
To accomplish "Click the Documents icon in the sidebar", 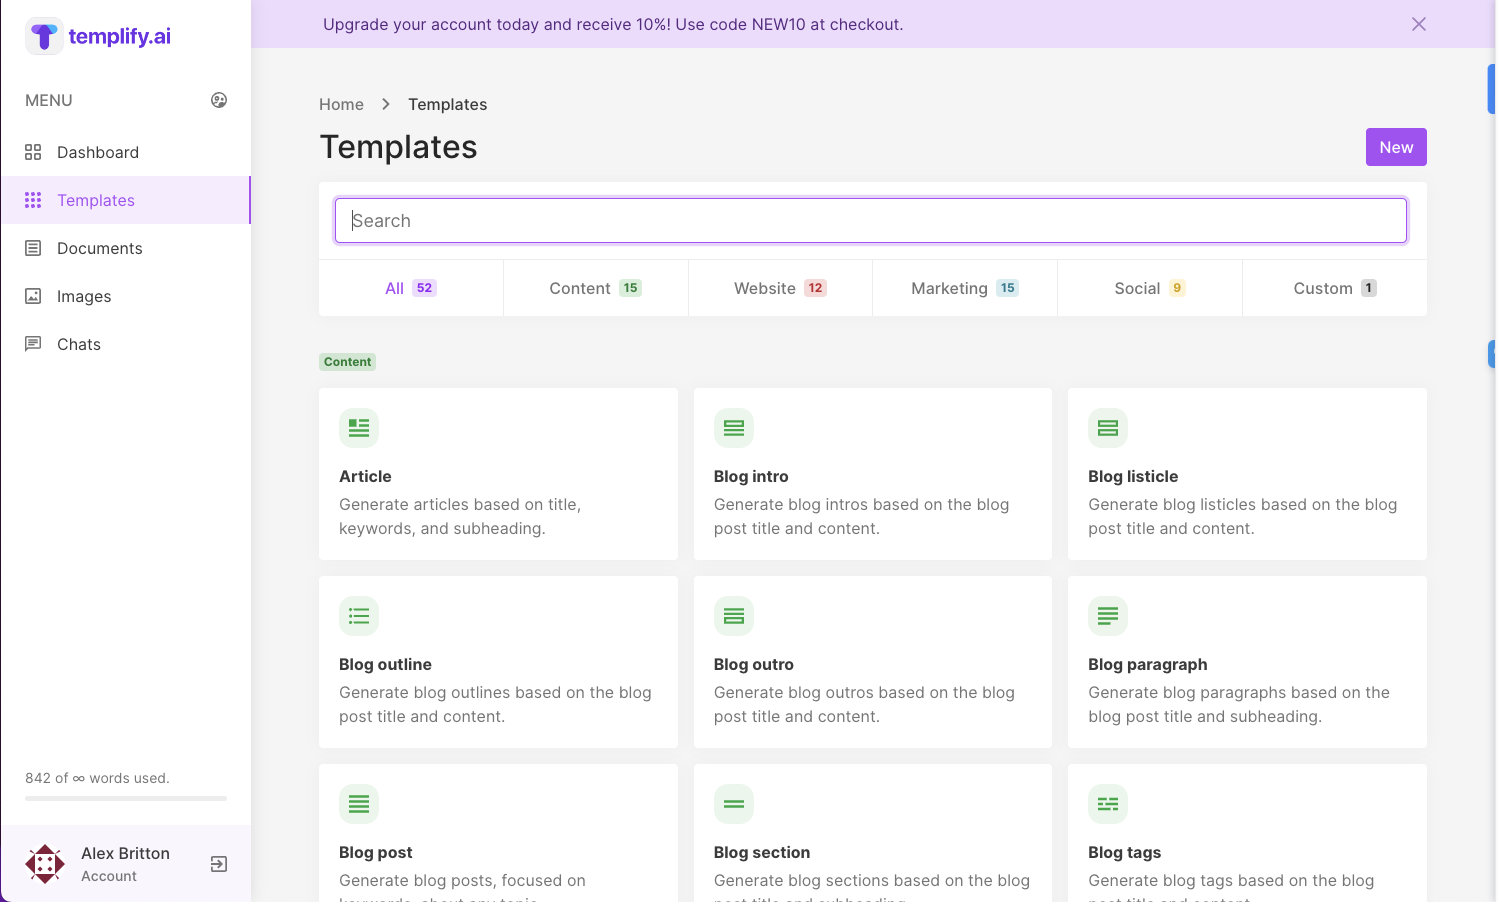I will point(33,248).
